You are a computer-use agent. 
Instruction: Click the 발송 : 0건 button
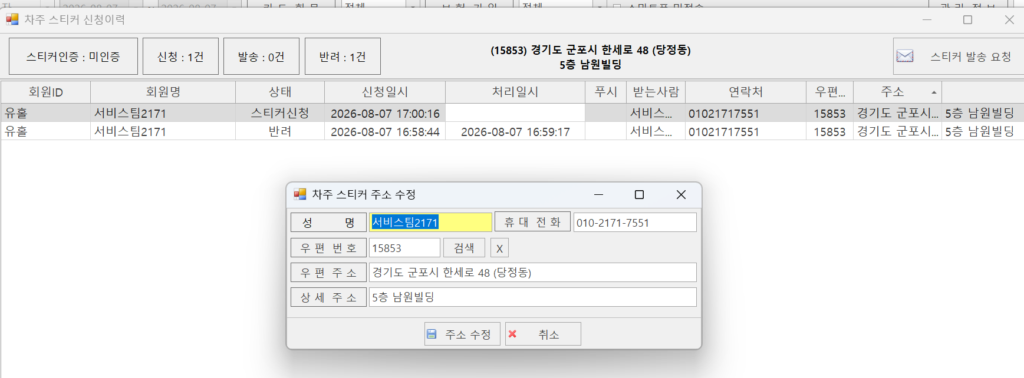pyautogui.click(x=261, y=56)
